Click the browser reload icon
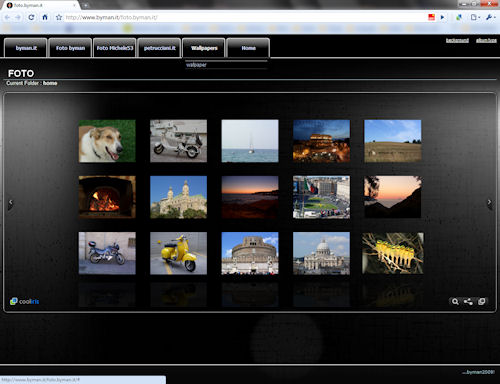Image resolution: width=500 pixels, height=384 pixels. [31, 17]
